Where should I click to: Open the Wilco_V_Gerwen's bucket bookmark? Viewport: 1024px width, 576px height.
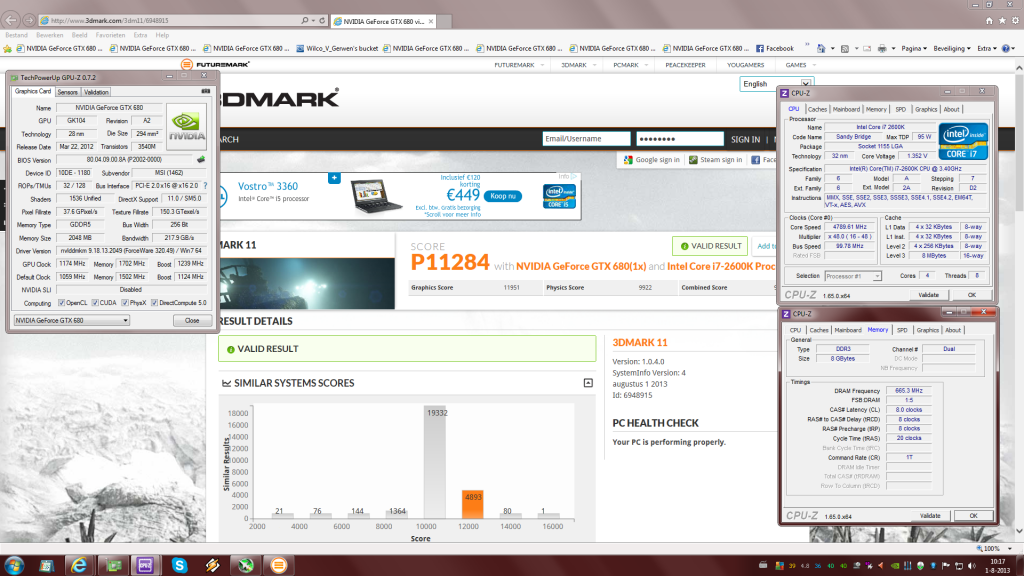click(337, 48)
